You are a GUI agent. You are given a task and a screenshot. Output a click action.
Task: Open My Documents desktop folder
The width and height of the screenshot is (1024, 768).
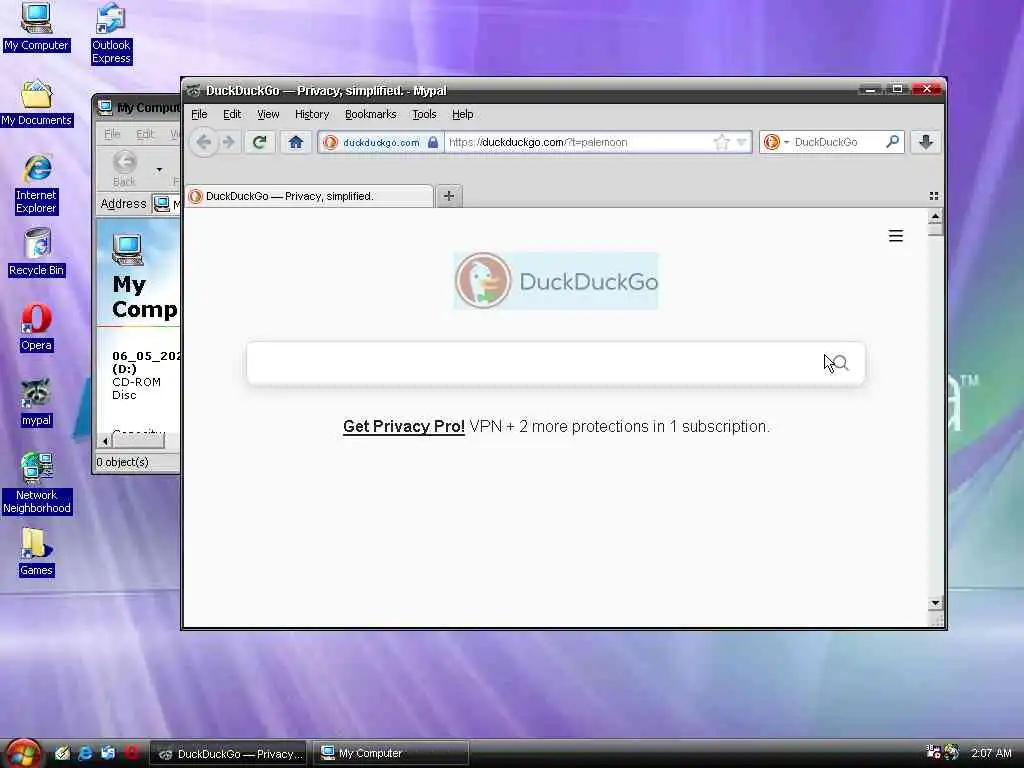[x=37, y=103]
